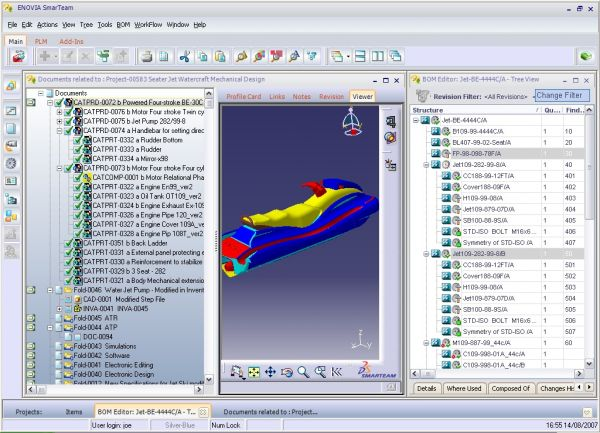Click the blue tree filter toolbar icon
The width and height of the screenshot is (600, 433).
pos(312,57)
